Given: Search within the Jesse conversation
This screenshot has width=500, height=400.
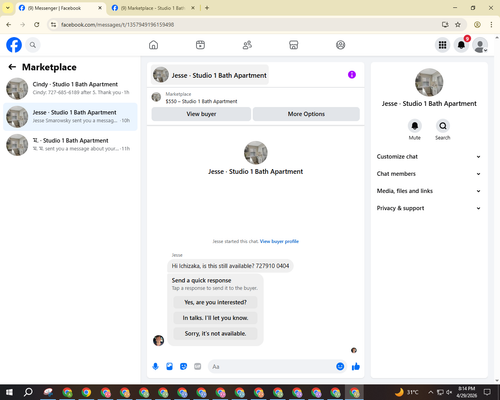Looking at the screenshot, I should tap(443, 126).
